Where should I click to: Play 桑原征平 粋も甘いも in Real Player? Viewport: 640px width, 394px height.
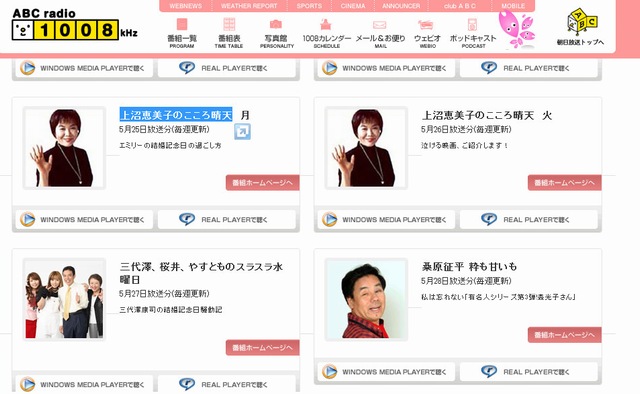[529, 372]
